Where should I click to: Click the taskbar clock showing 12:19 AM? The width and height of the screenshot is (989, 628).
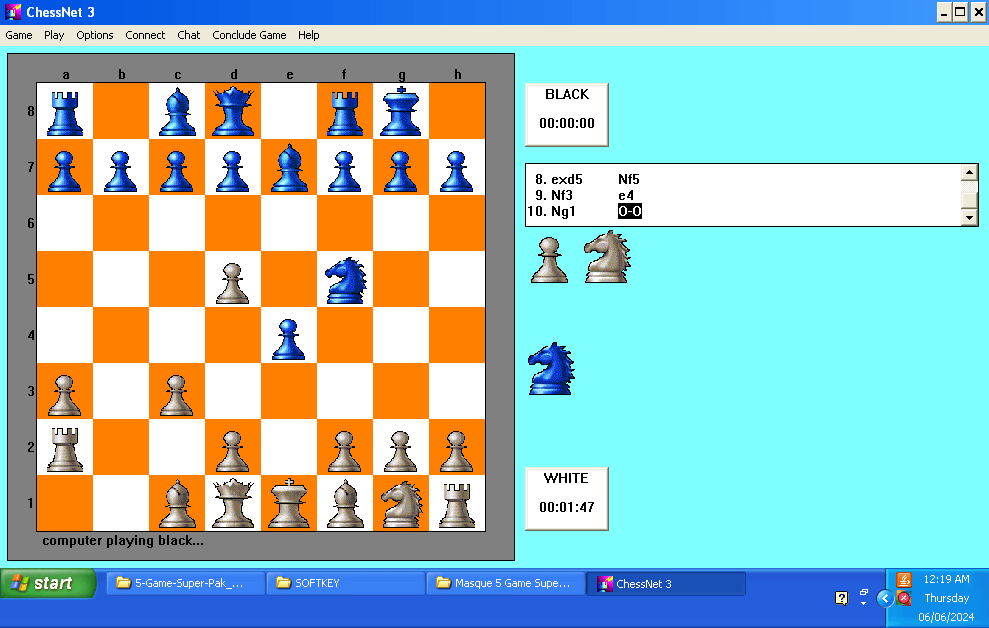pos(946,579)
